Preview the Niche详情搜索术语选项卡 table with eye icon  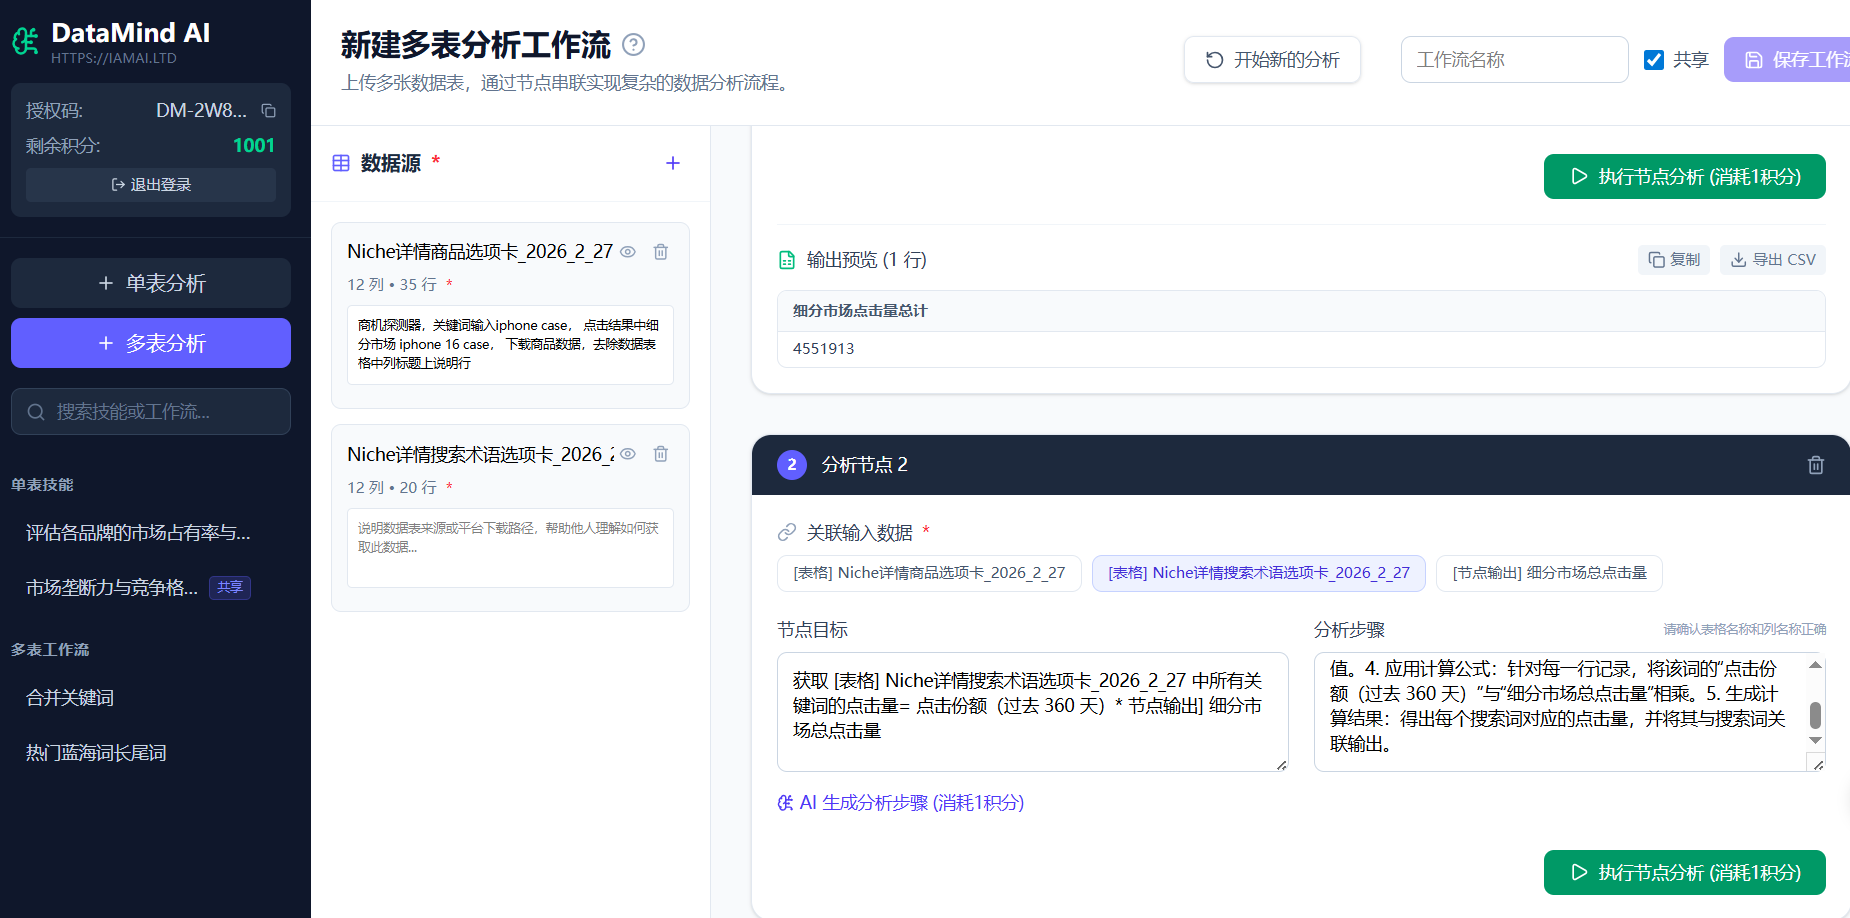628,454
